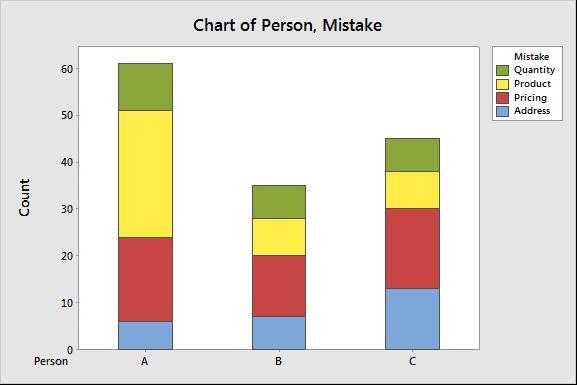Viewport: 577px width, 385px height.
Task: Click the Quantity green legend swatch
Action: 502,70
